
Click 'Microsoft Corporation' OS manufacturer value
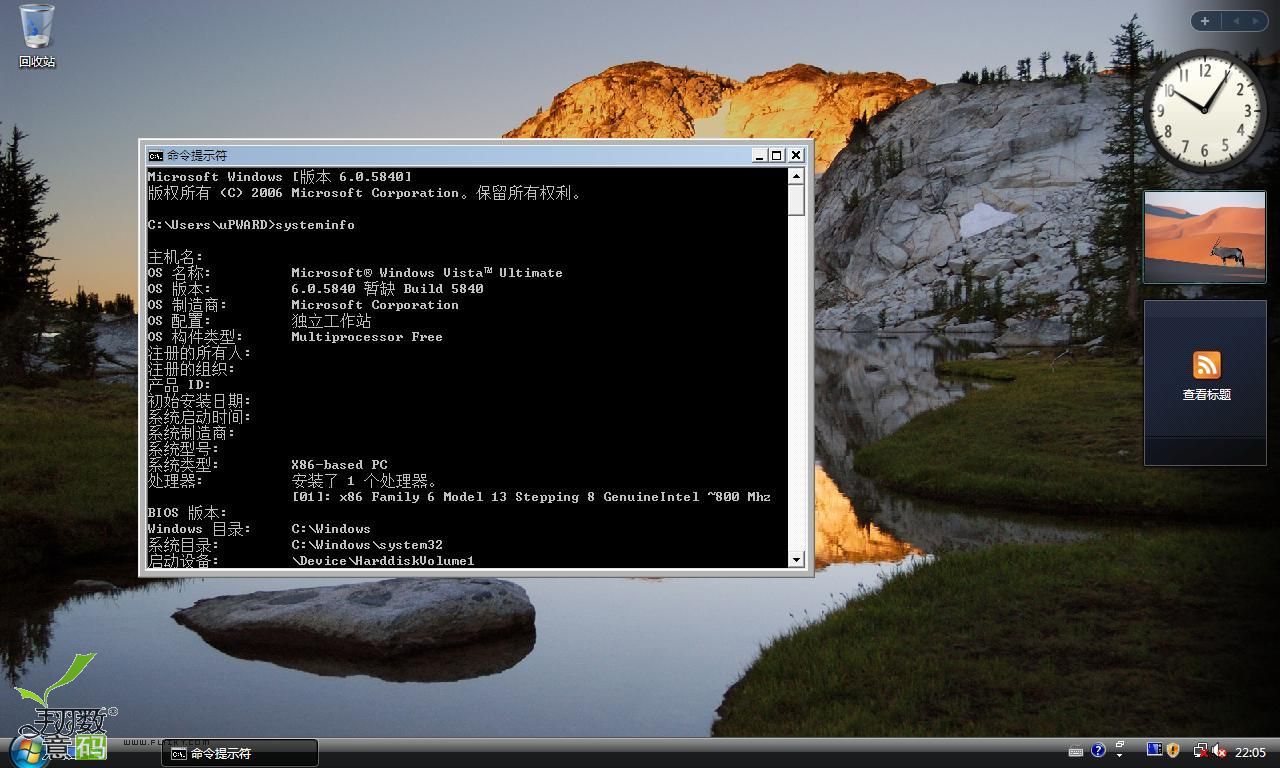[x=375, y=305]
